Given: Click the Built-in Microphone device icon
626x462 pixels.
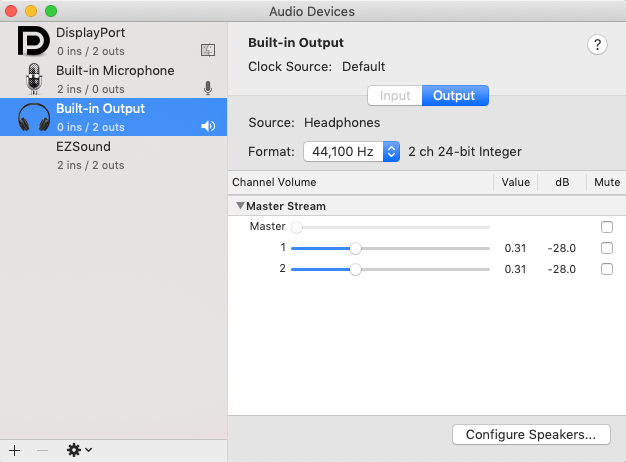Looking at the screenshot, I should pyautogui.click(x=33, y=79).
